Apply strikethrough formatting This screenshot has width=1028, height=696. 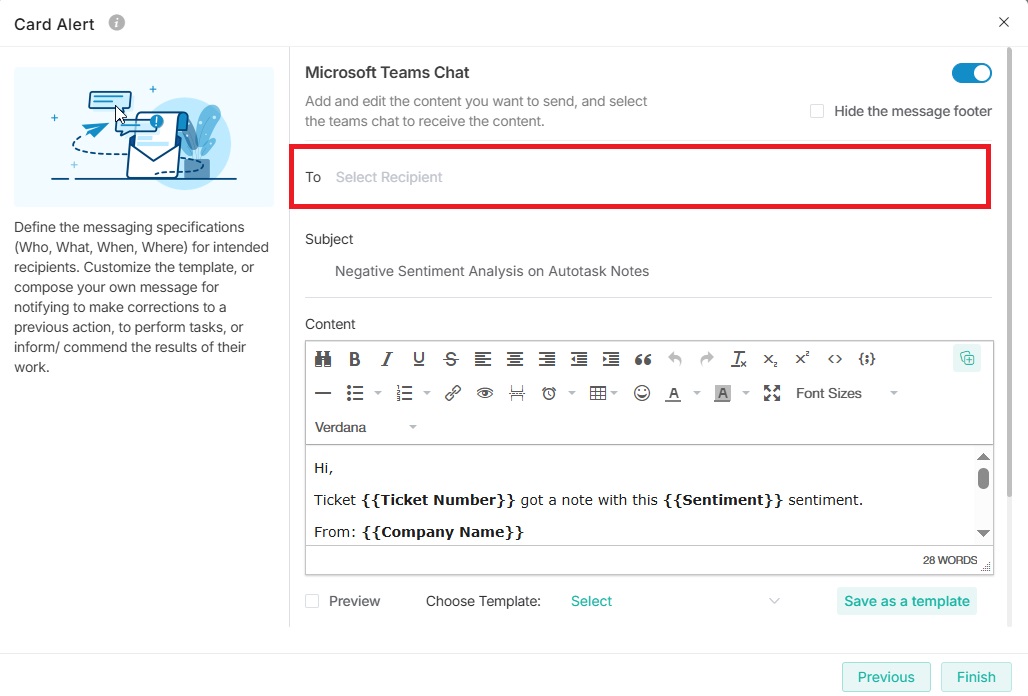click(x=451, y=359)
